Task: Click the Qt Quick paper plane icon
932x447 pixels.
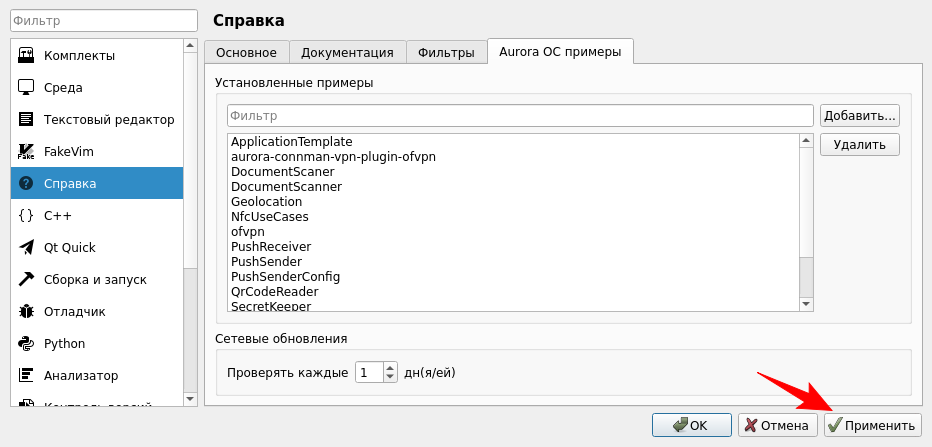Action: tap(27, 247)
